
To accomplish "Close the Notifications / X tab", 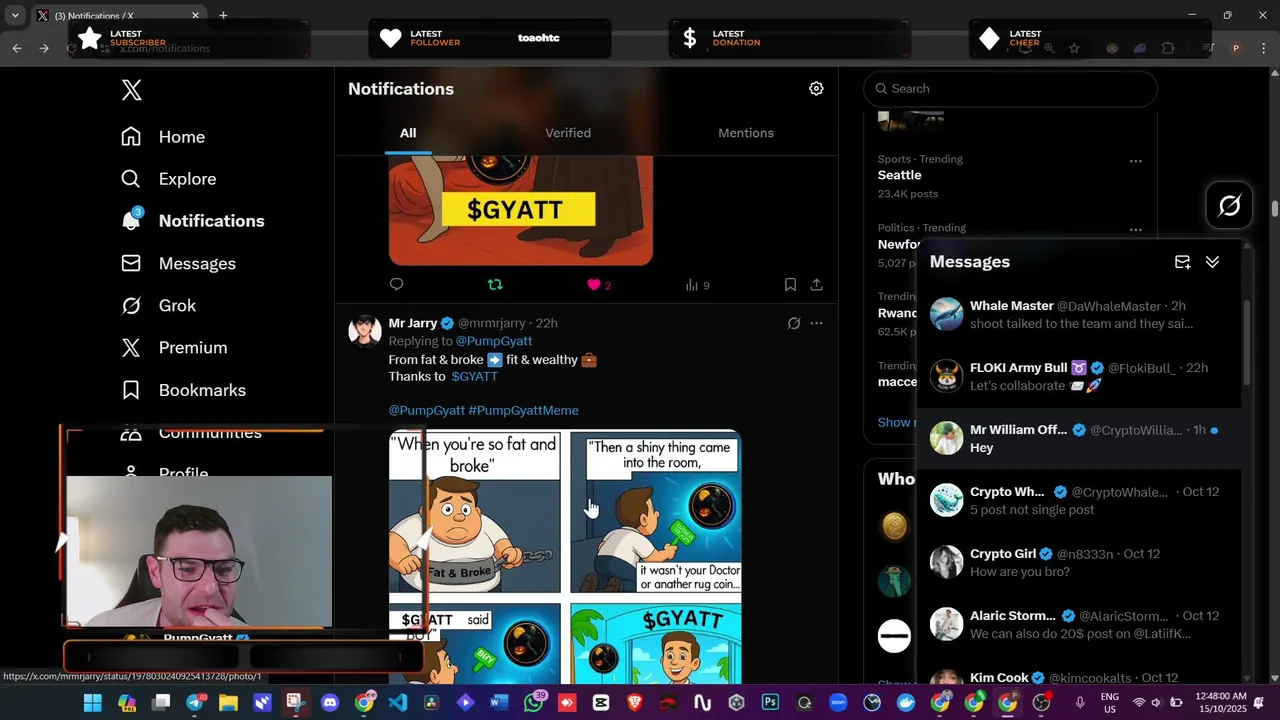I will 195,15.
